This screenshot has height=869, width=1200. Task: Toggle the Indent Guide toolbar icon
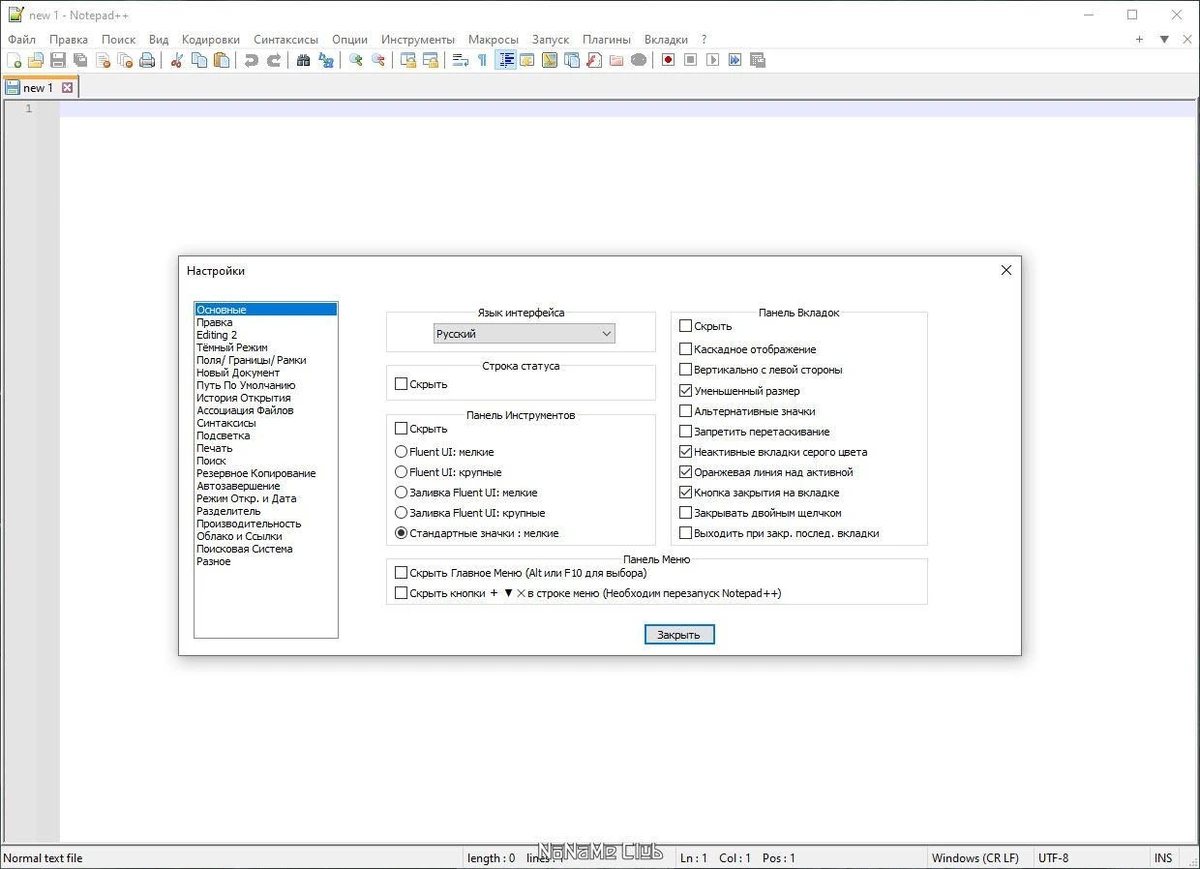click(505, 60)
